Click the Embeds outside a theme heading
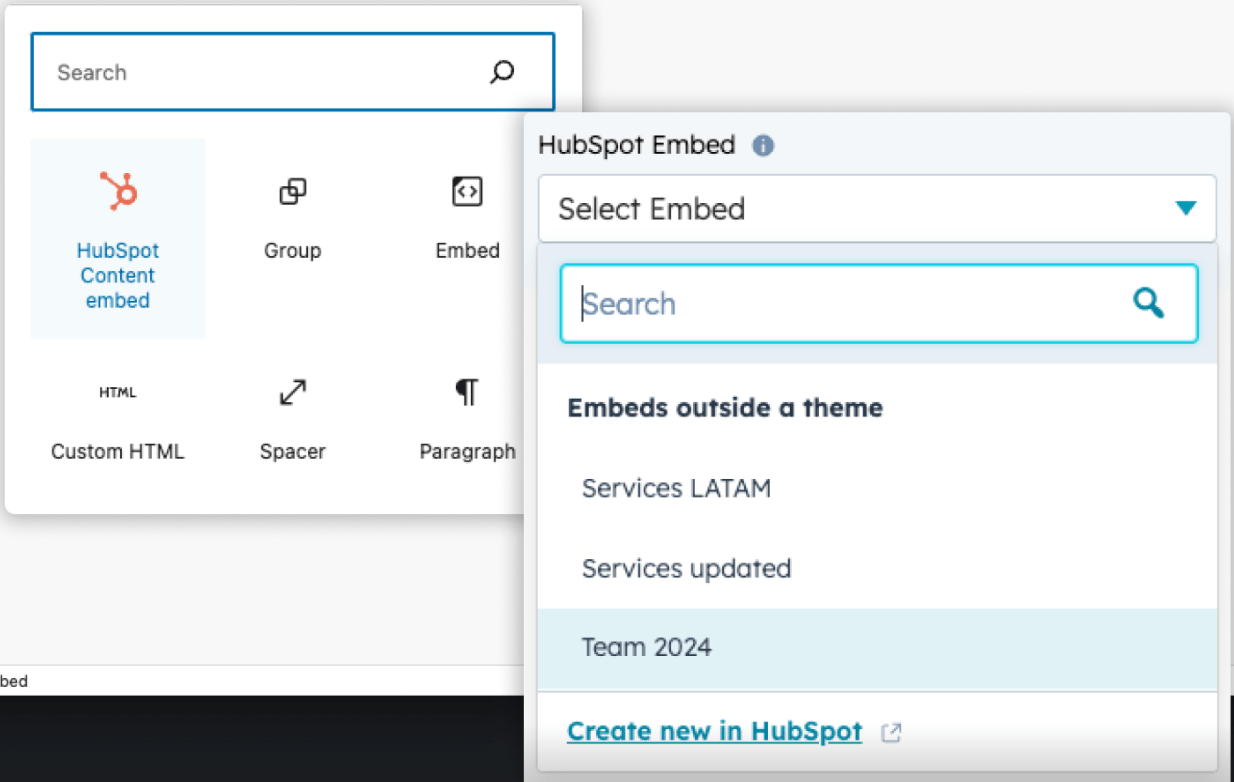The width and height of the screenshot is (1234, 782). tap(725, 408)
